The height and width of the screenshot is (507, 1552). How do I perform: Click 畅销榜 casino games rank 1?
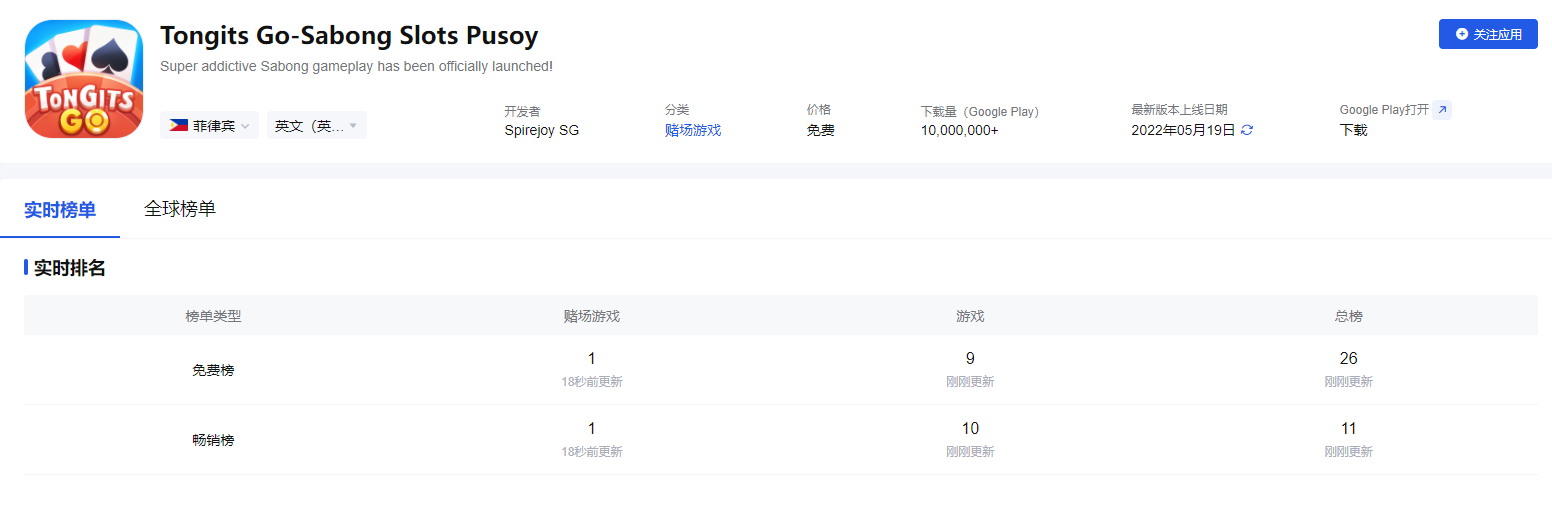click(x=592, y=428)
